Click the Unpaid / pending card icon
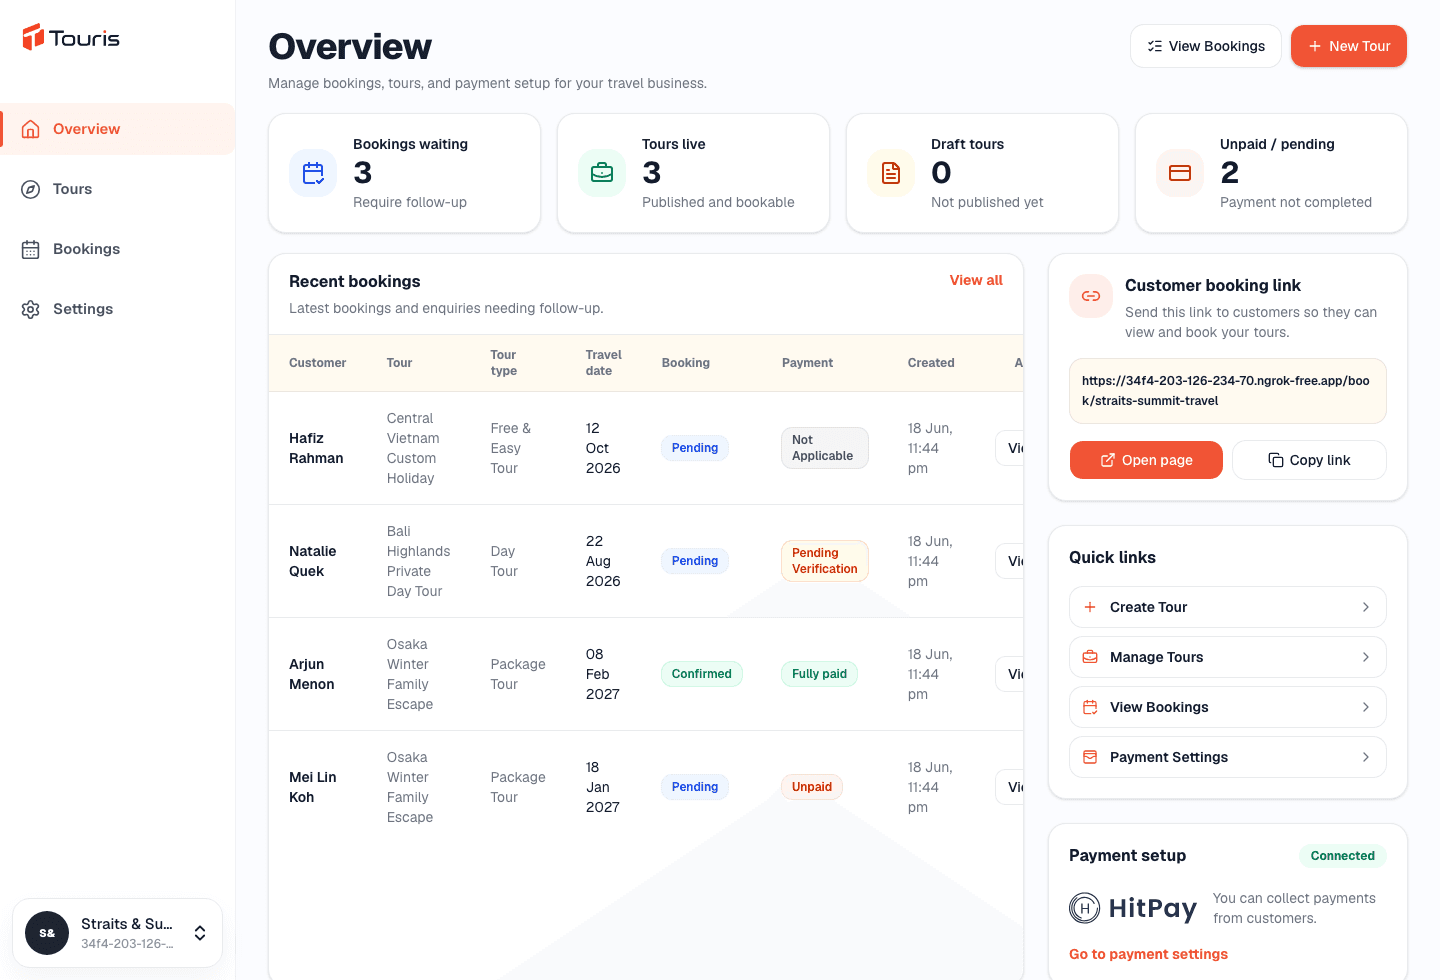Screen dimensions: 1440x980 pyautogui.click(x=1180, y=173)
